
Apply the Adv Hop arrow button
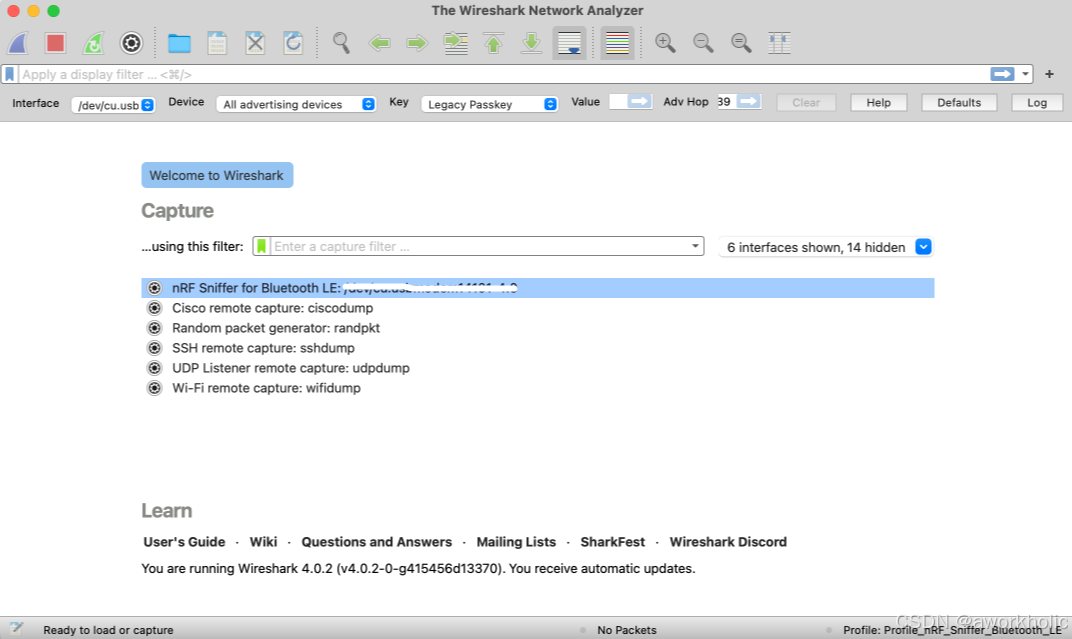click(749, 101)
